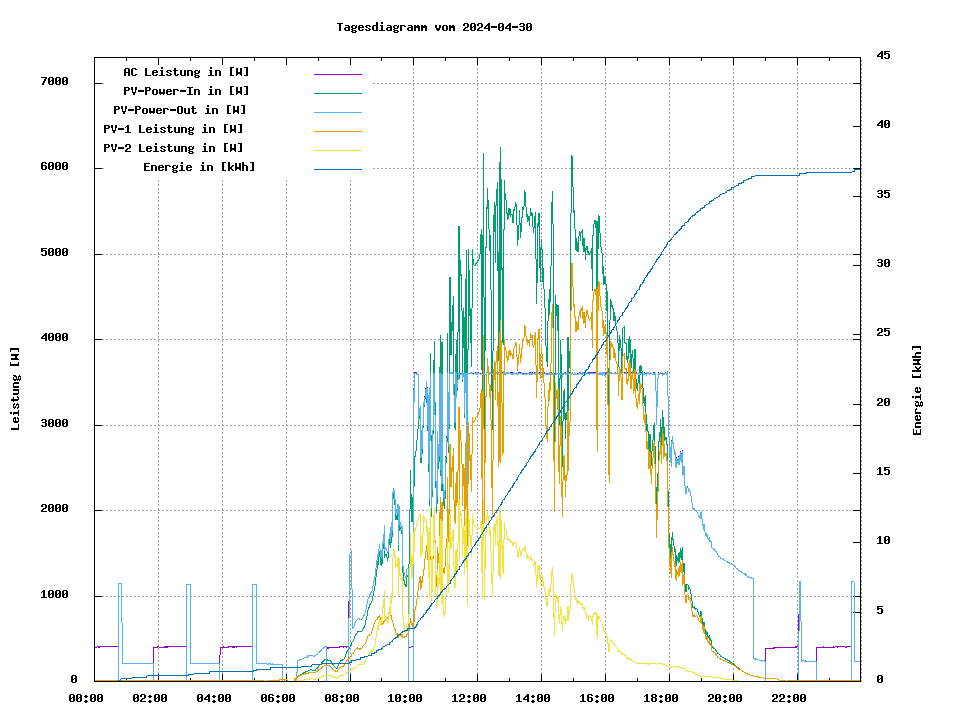
Task: Select the PV-Power-In legend label
Action: 193,91
